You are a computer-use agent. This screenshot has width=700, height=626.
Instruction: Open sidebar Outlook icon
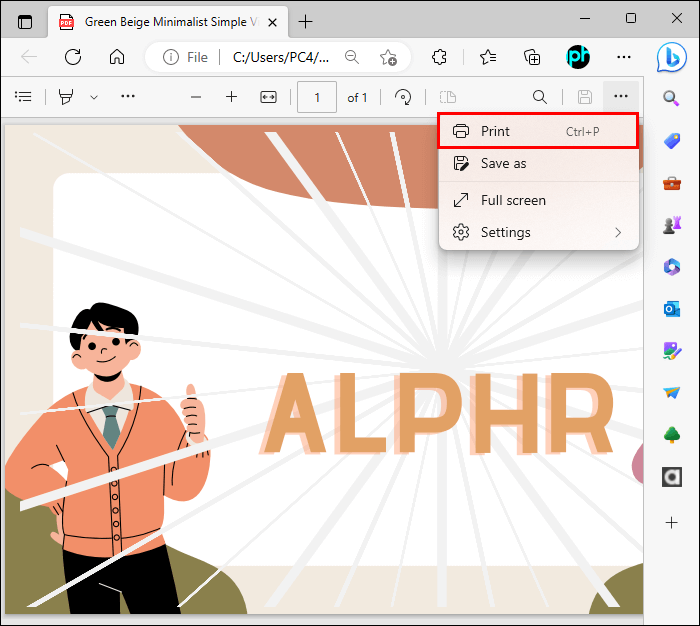[x=671, y=309]
